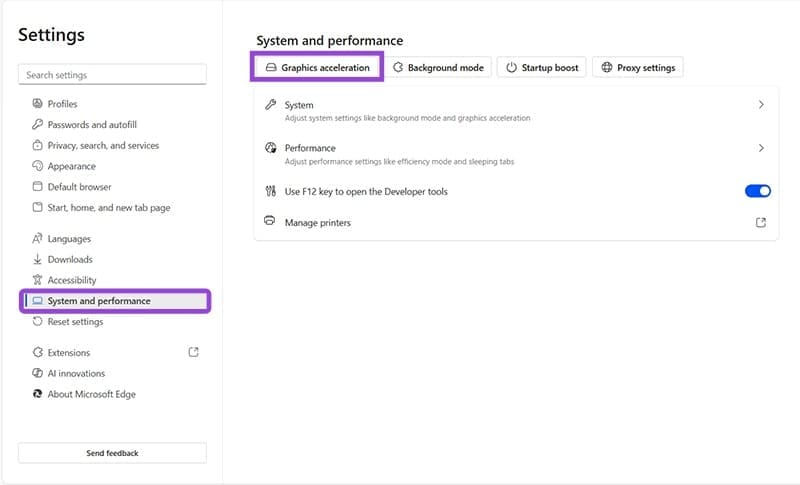The image size is (800, 485).
Task: Focus the Search settings field
Action: pyautogui.click(x=112, y=75)
